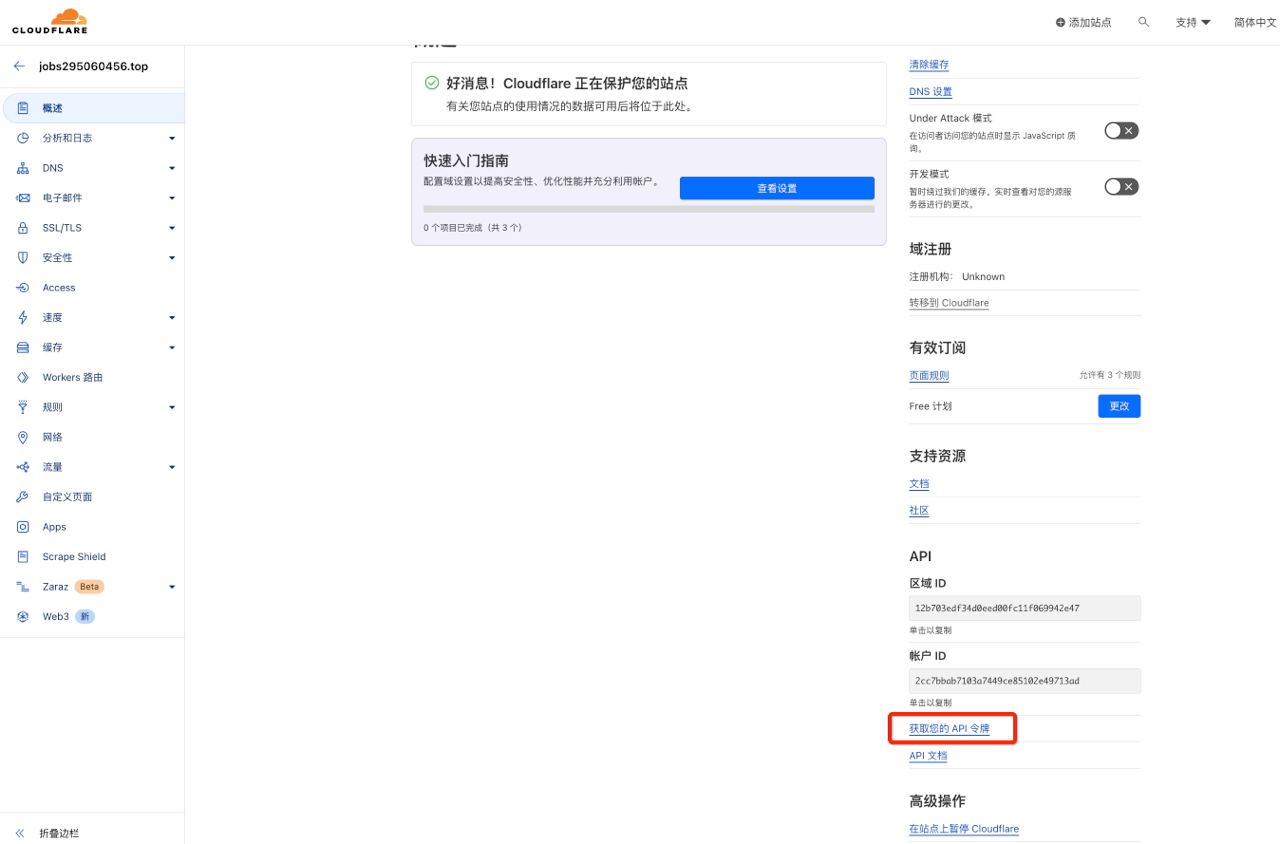This screenshot has height=844, width=1280.
Task: Click the Access sidebar icon
Action: coord(23,288)
